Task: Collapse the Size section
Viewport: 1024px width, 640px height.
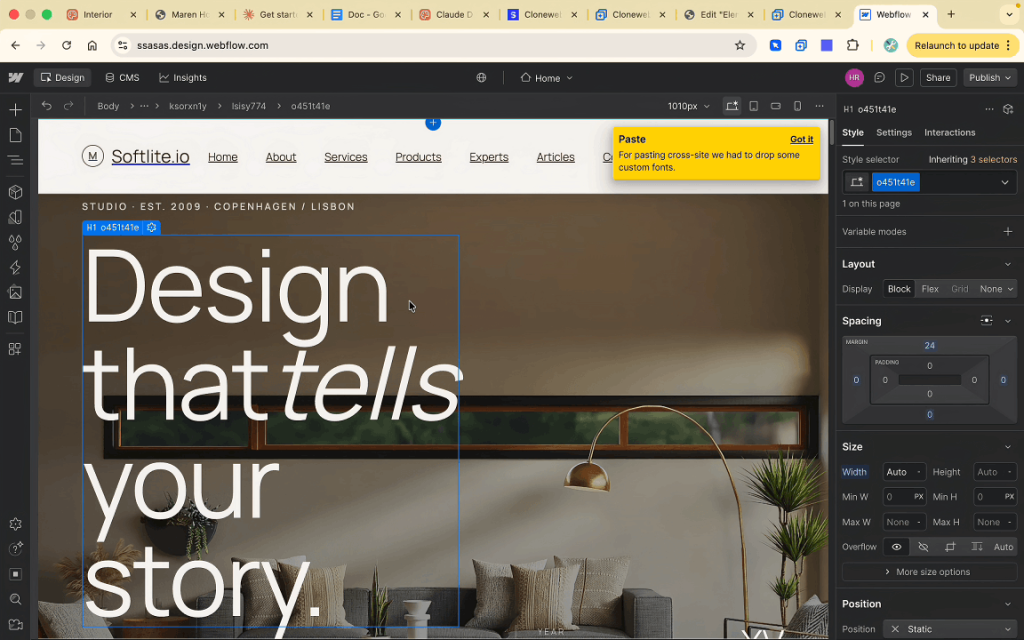Action: point(1008,447)
